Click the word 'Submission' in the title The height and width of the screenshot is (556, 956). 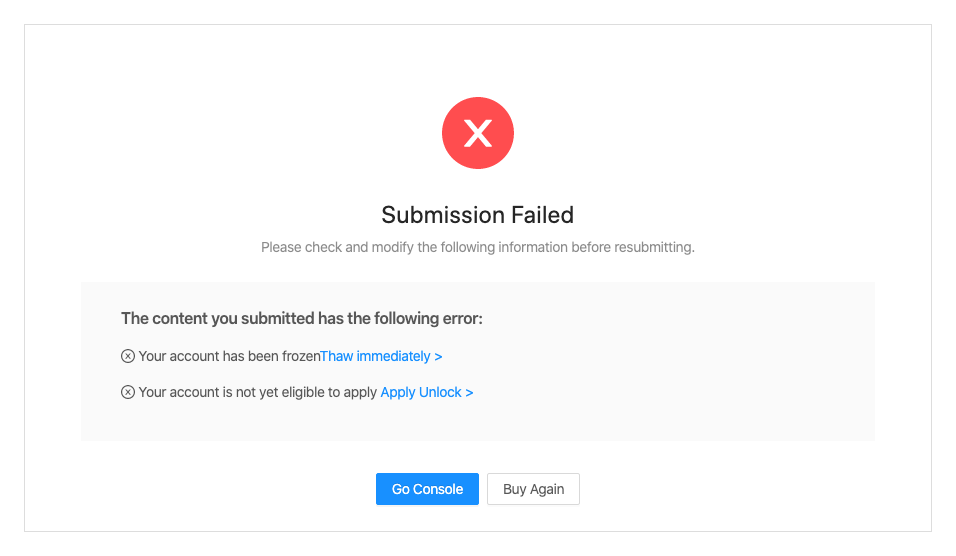pyautogui.click(x=442, y=215)
